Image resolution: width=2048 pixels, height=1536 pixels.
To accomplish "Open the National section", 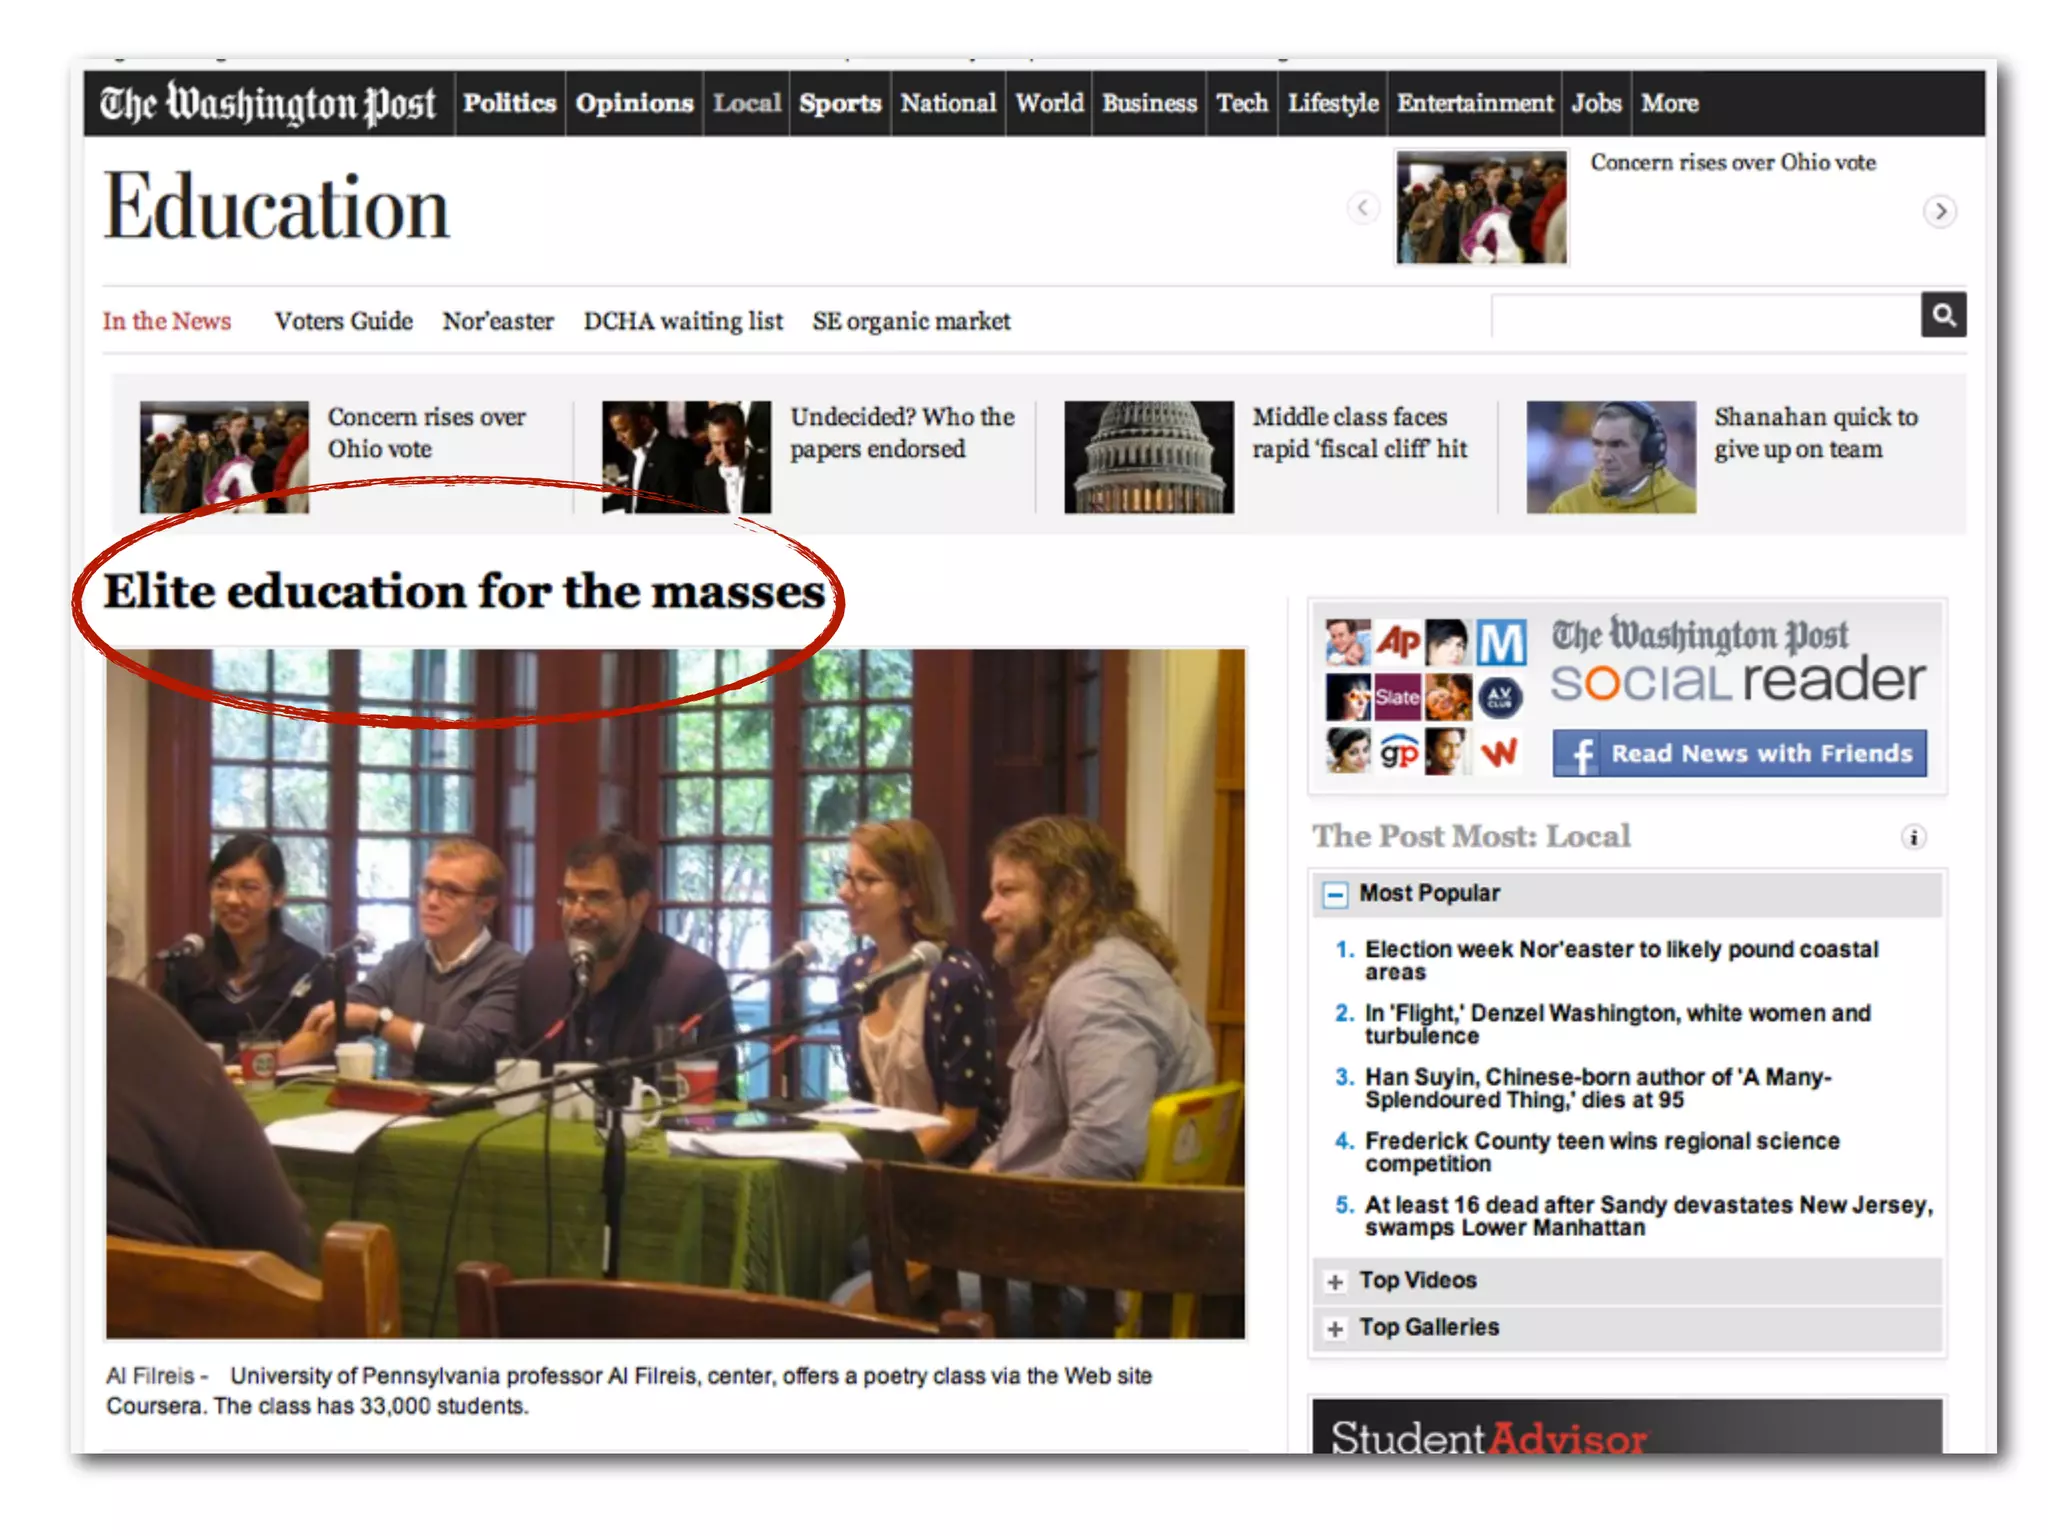I will [948, 103].
